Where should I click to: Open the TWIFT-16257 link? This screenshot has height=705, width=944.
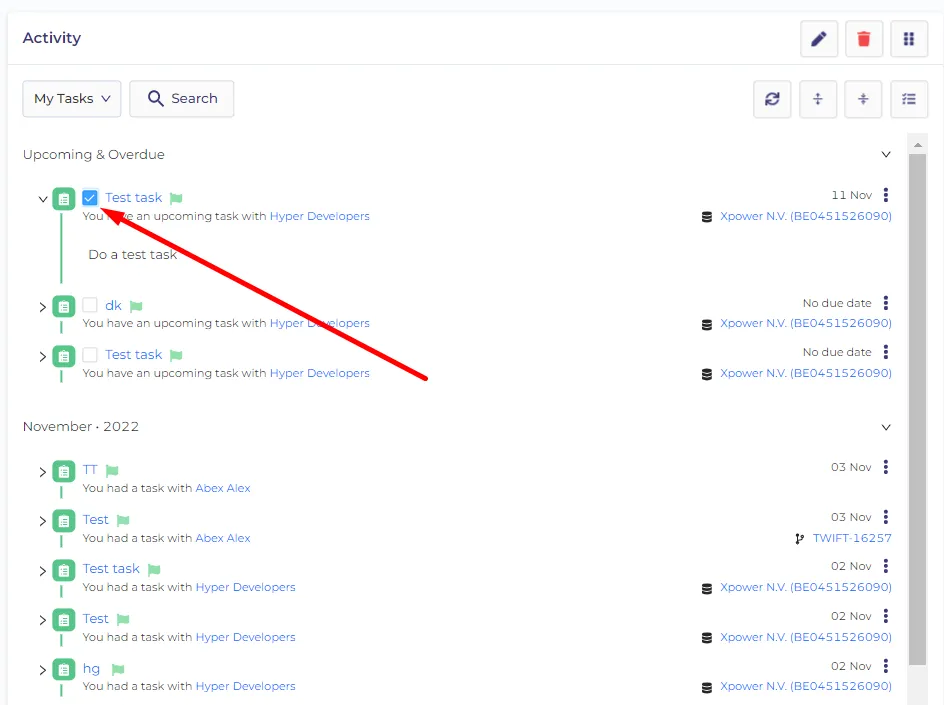click(x=852, y=538)
